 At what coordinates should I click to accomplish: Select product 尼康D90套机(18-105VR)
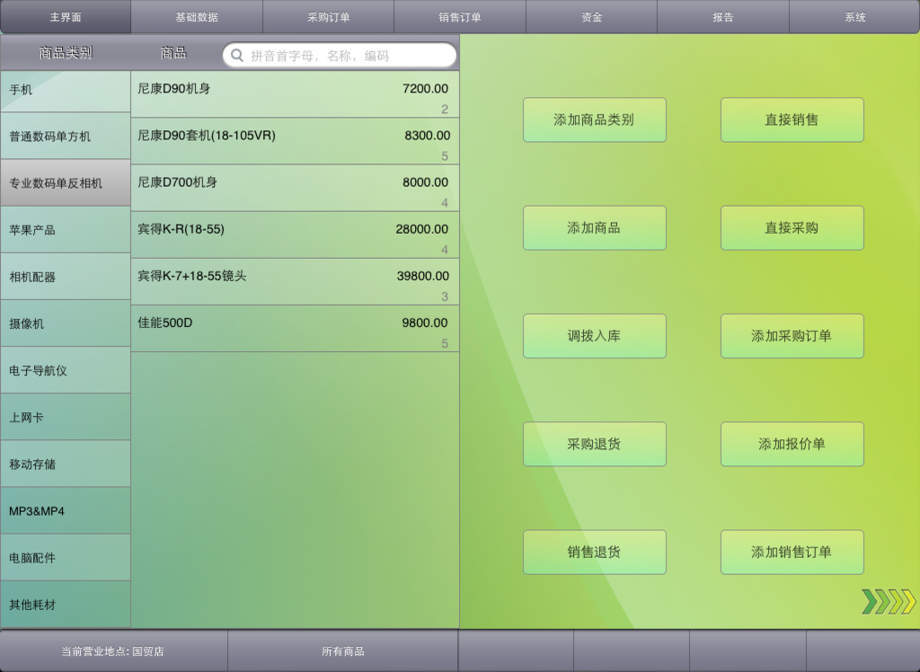pyautogui.click(x=295, y=141)
